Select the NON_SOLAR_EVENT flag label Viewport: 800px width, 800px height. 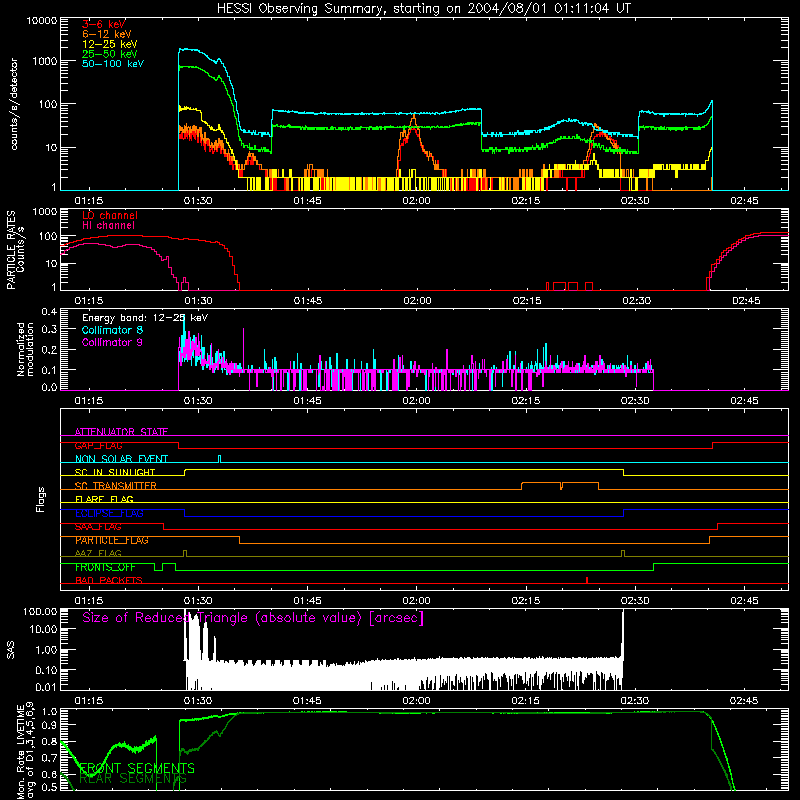(121, 459)
